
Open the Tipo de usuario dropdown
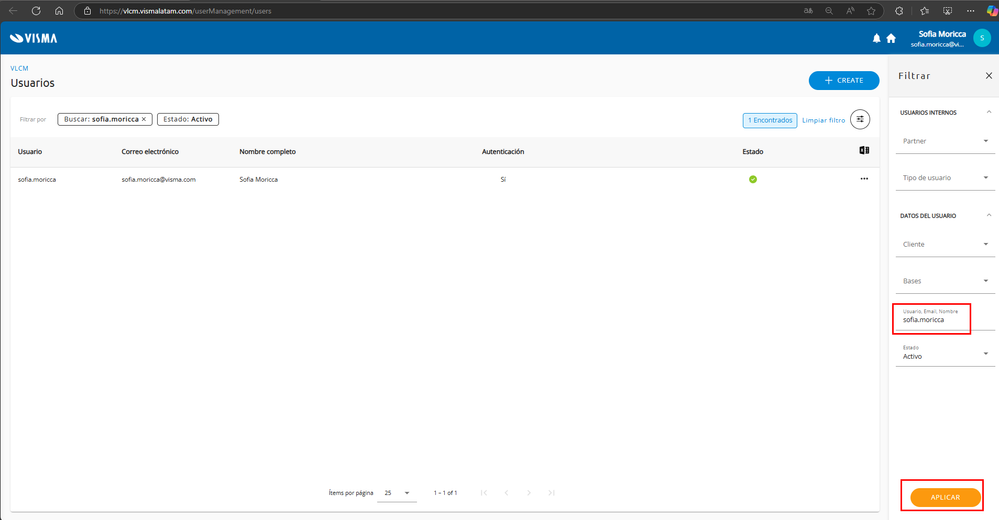(945, 178)
